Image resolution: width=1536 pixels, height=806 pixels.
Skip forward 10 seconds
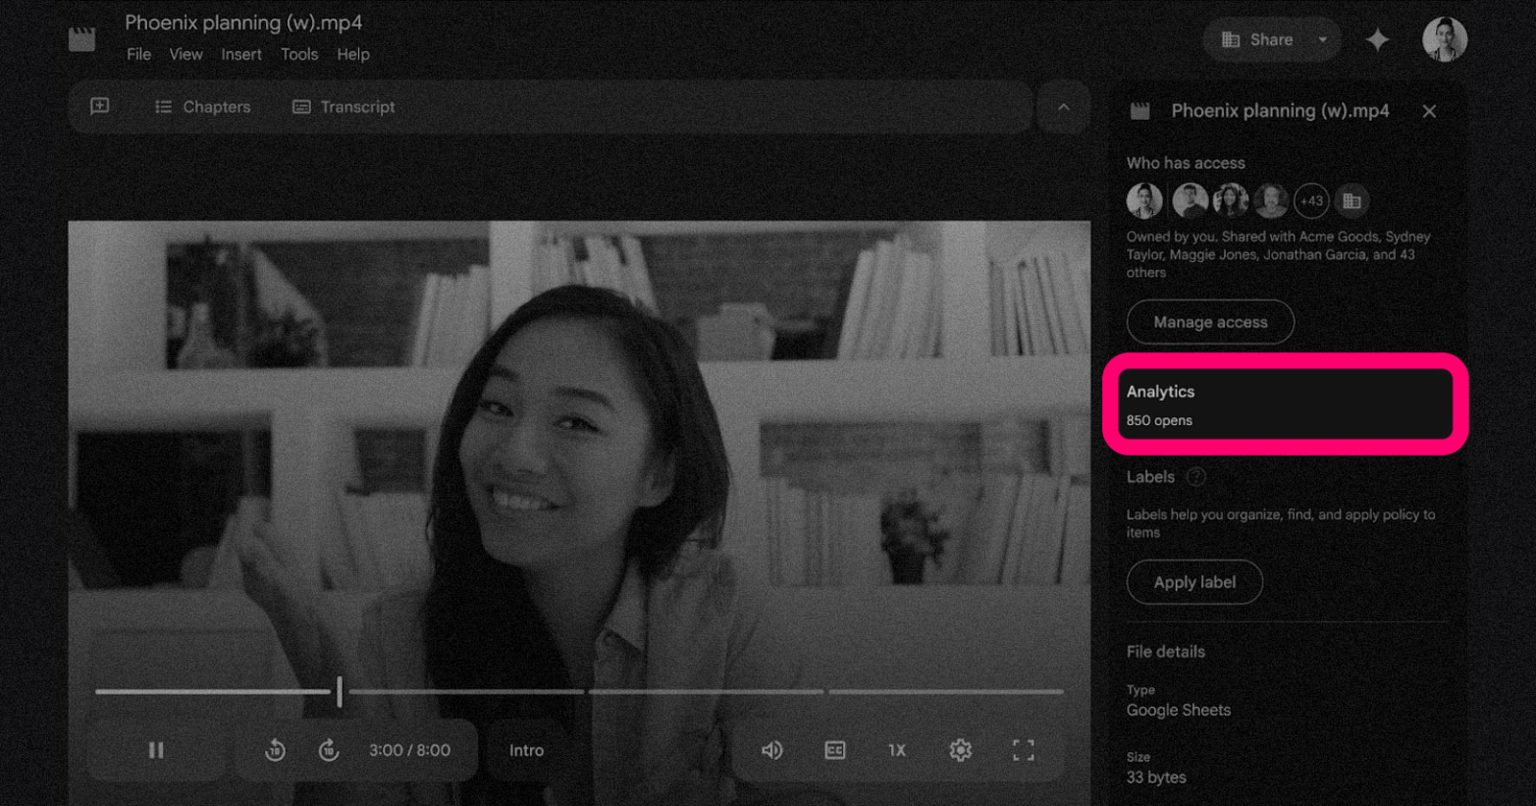tap(328, 750)
